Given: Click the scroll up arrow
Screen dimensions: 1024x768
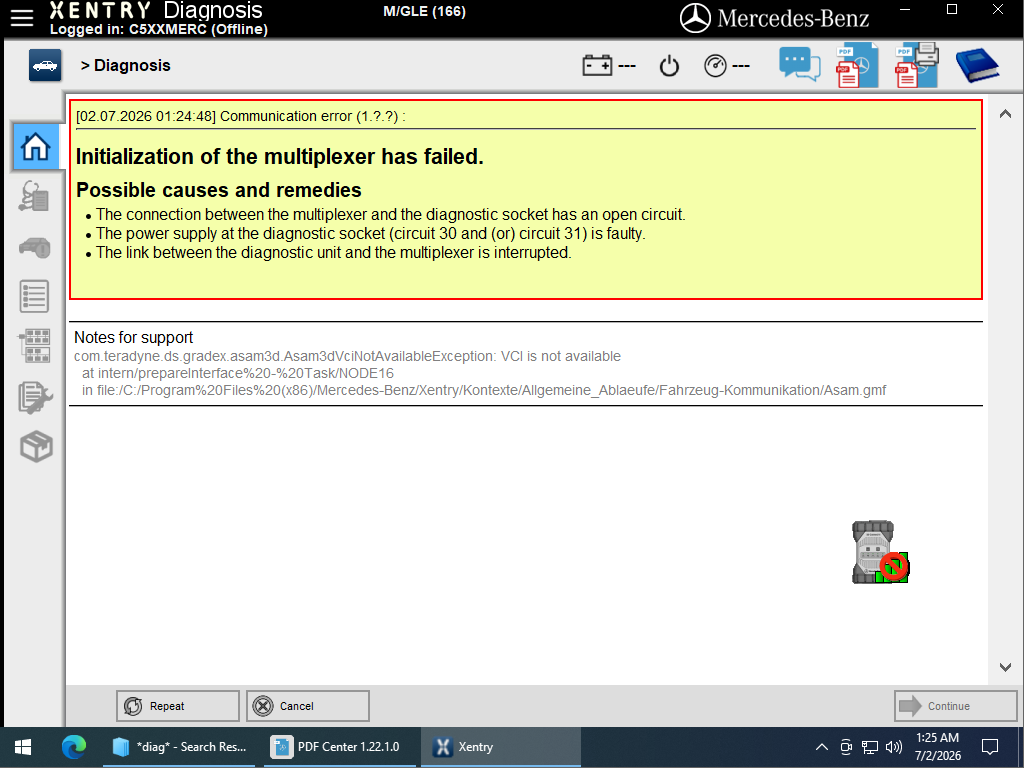Looking at the screenshot, I should (x=1005, y=114).
